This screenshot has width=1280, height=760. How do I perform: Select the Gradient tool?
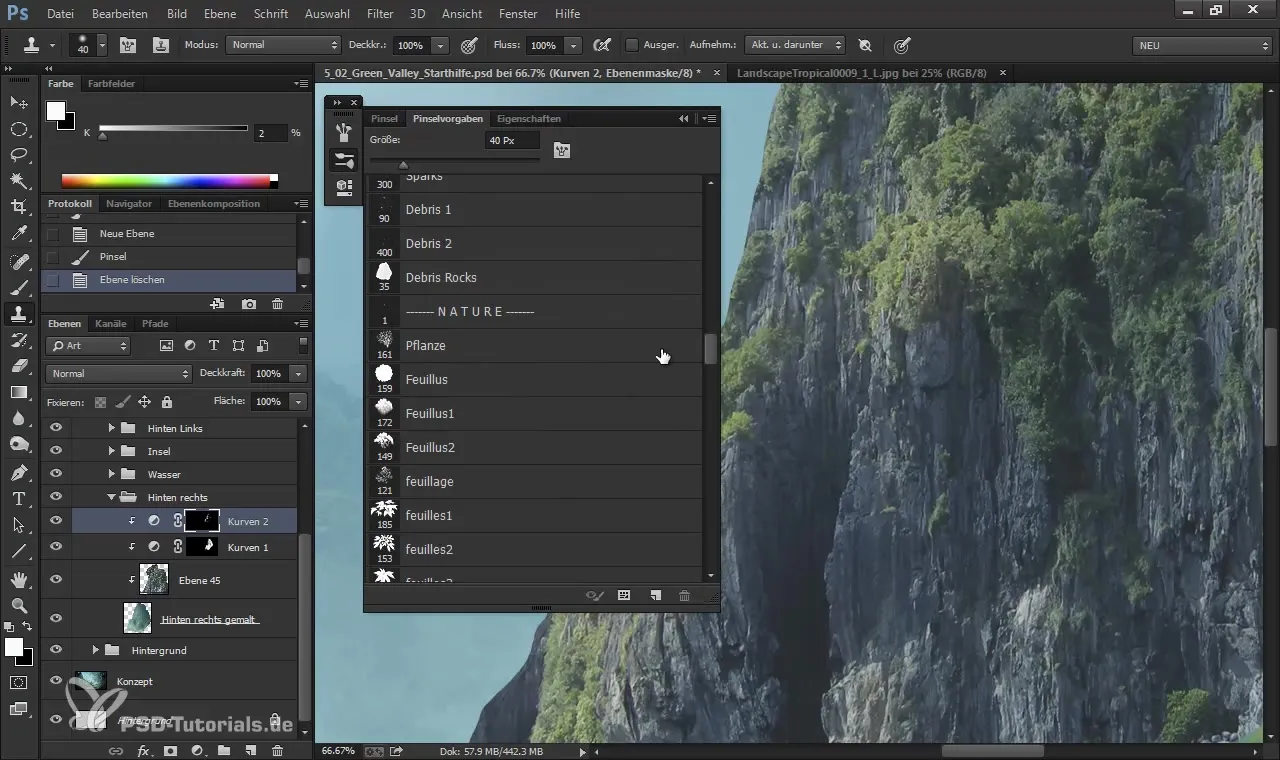click(x=19, y=391)
